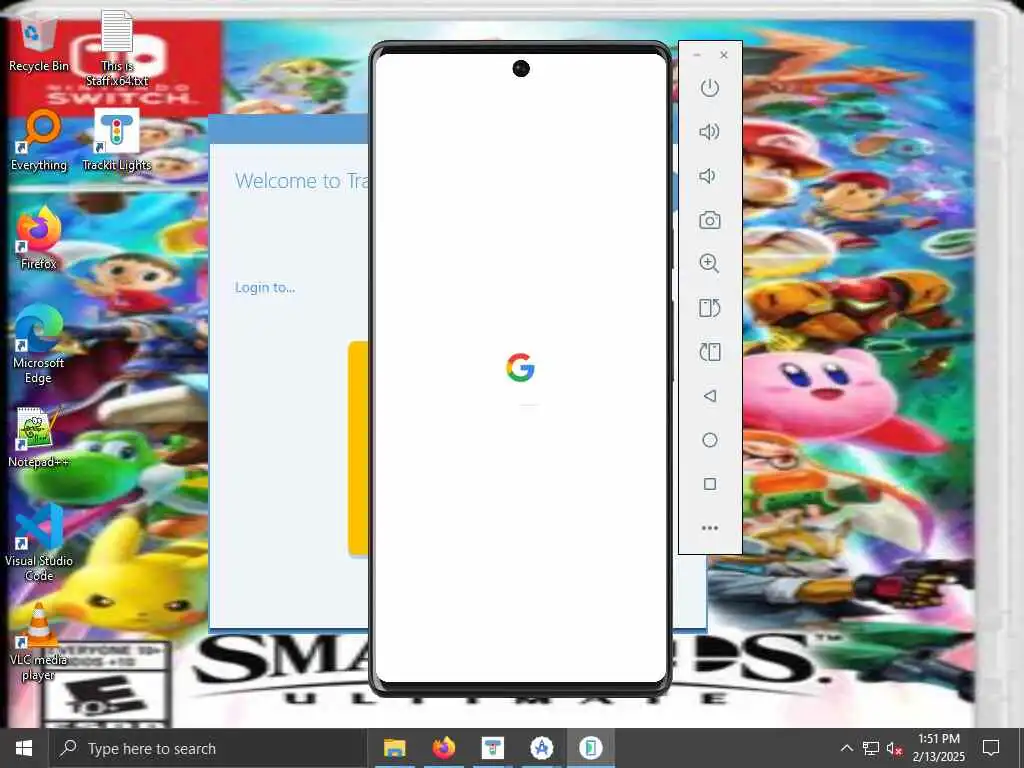The height and width of the screenshot is (768, 1024).
Task: Raise volume with emulator volume up icon
Action: coord(709,132)
